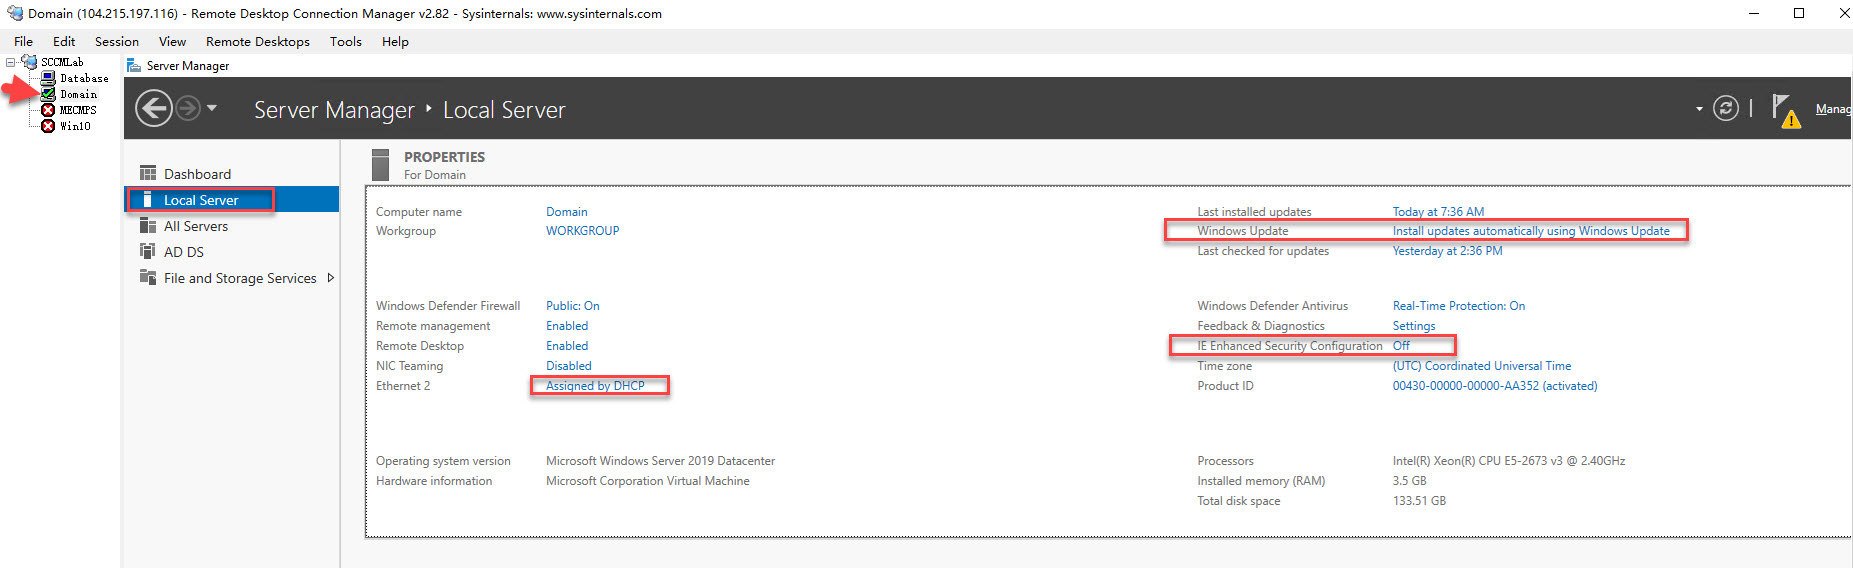Click the Server Manager back arrow button
Screen dimensions: 1853x568
(154, 108)
